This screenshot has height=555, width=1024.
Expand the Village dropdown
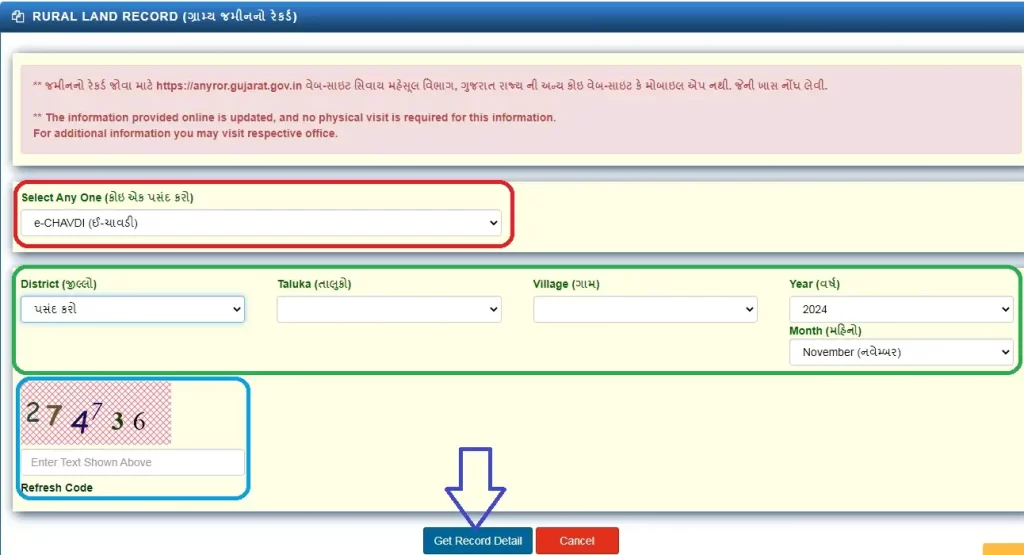pyautogui.click(x=645, y=309)
